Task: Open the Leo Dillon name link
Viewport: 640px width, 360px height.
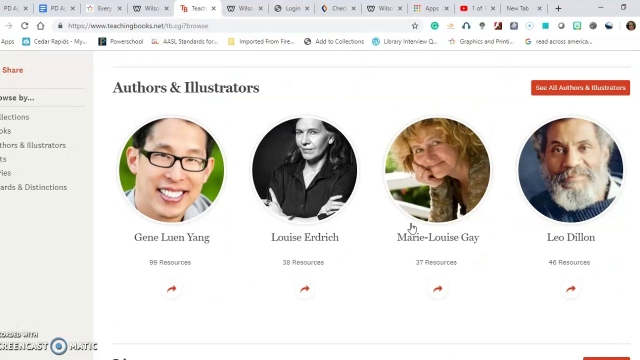Action: 571,238
